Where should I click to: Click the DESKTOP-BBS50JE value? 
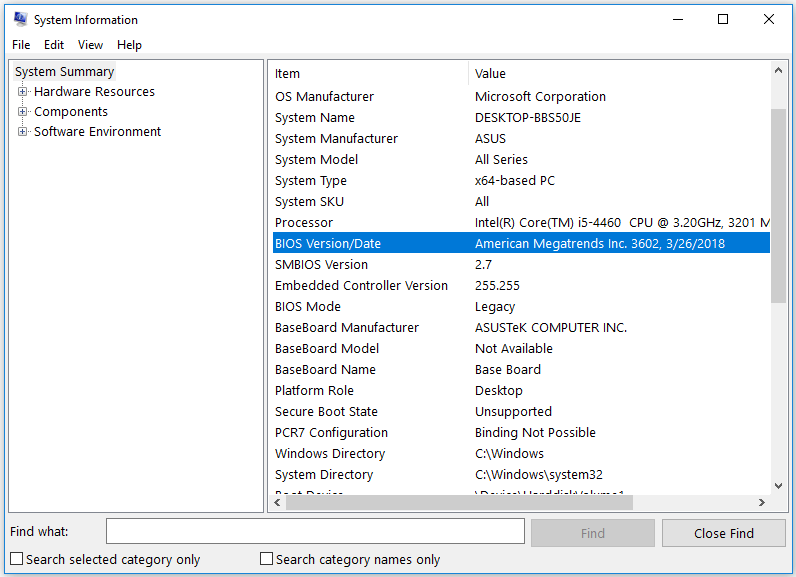(x=528, y=118)
